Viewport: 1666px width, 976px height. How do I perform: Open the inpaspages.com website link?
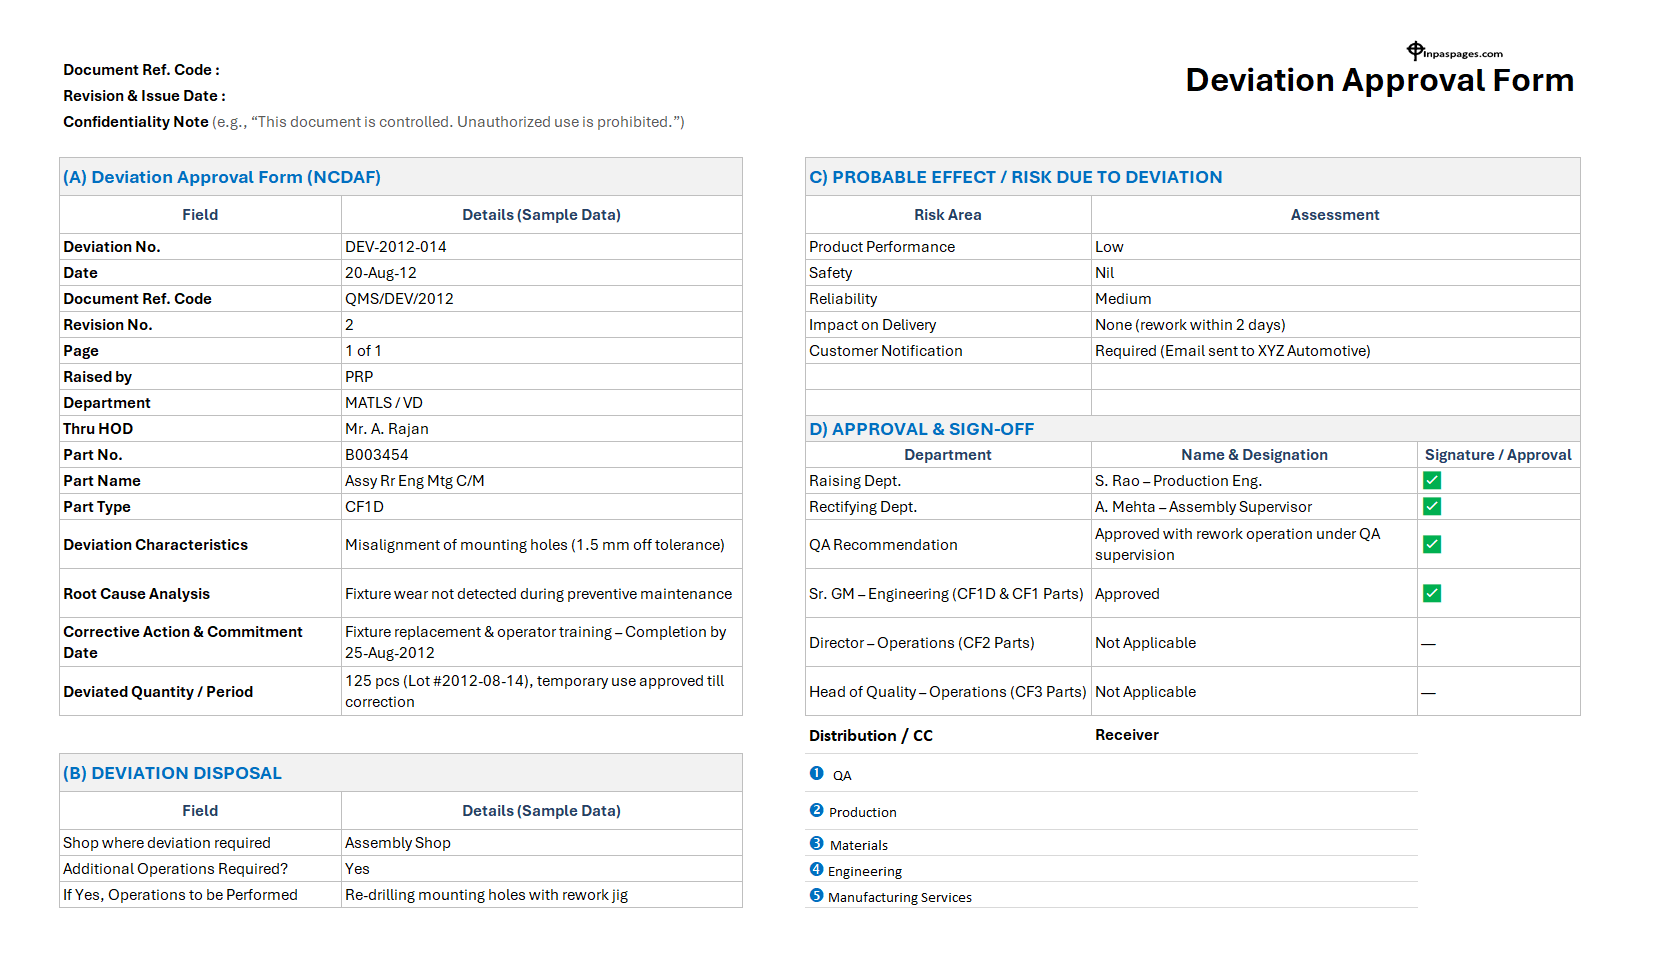(x=1460, y=54)
